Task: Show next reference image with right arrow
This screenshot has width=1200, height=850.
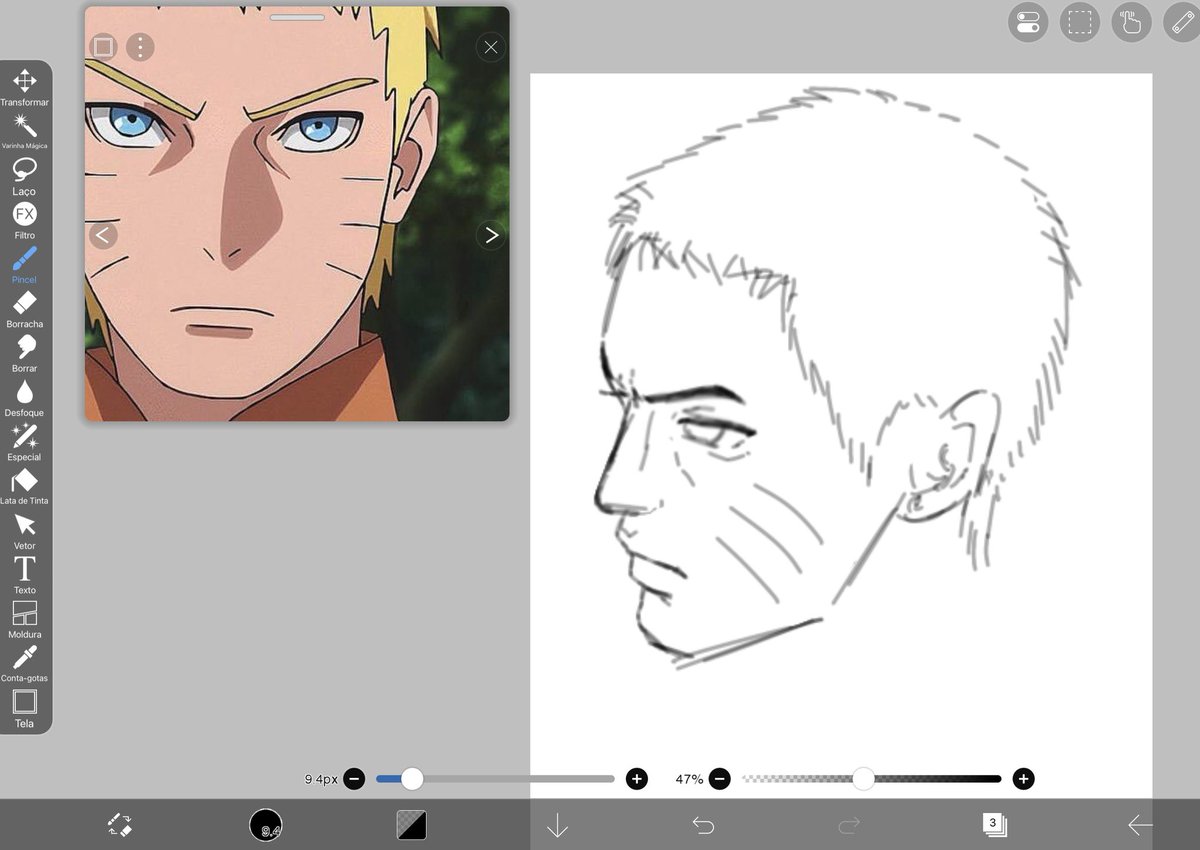Action: click(x=490, y=235)
